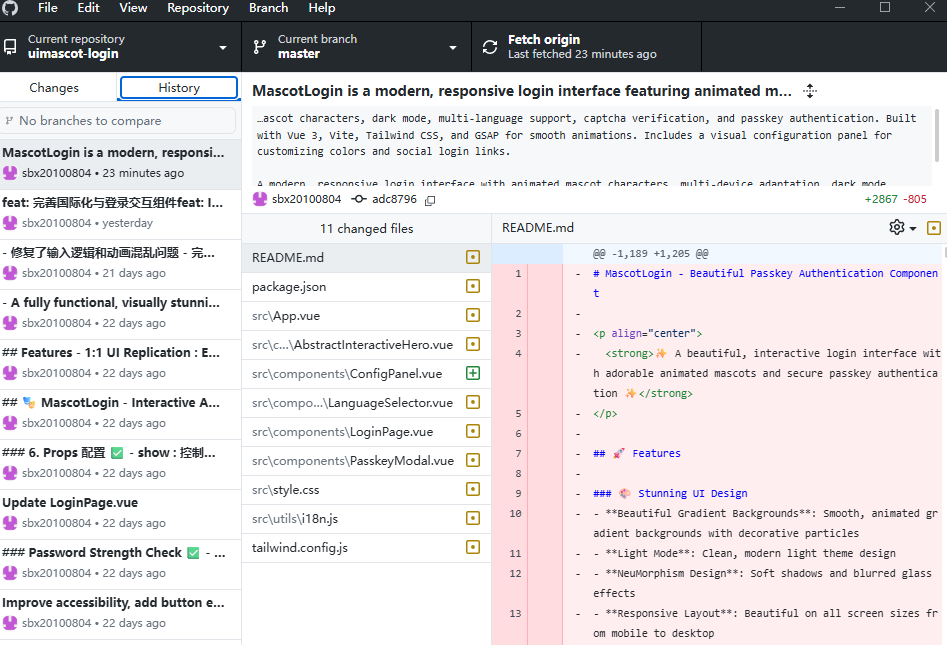Select ConfigPanel.vue in changed files
This screenshot has height=645, width=947.
[x=367, y=374]
